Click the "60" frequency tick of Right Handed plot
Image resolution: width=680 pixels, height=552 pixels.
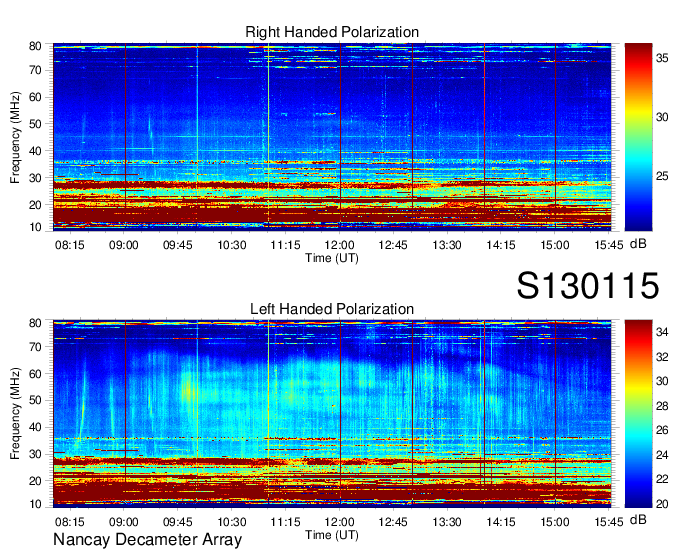point(35,97)
